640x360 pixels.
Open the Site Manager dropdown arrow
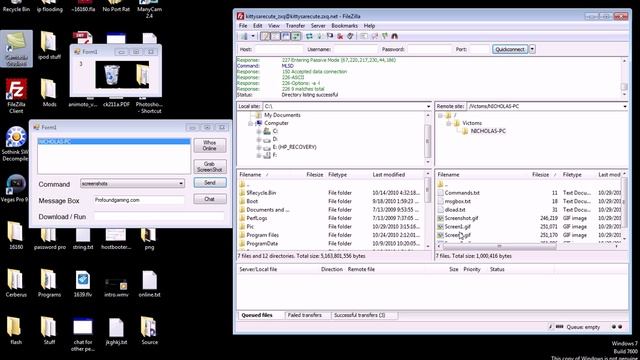(253, 36)
